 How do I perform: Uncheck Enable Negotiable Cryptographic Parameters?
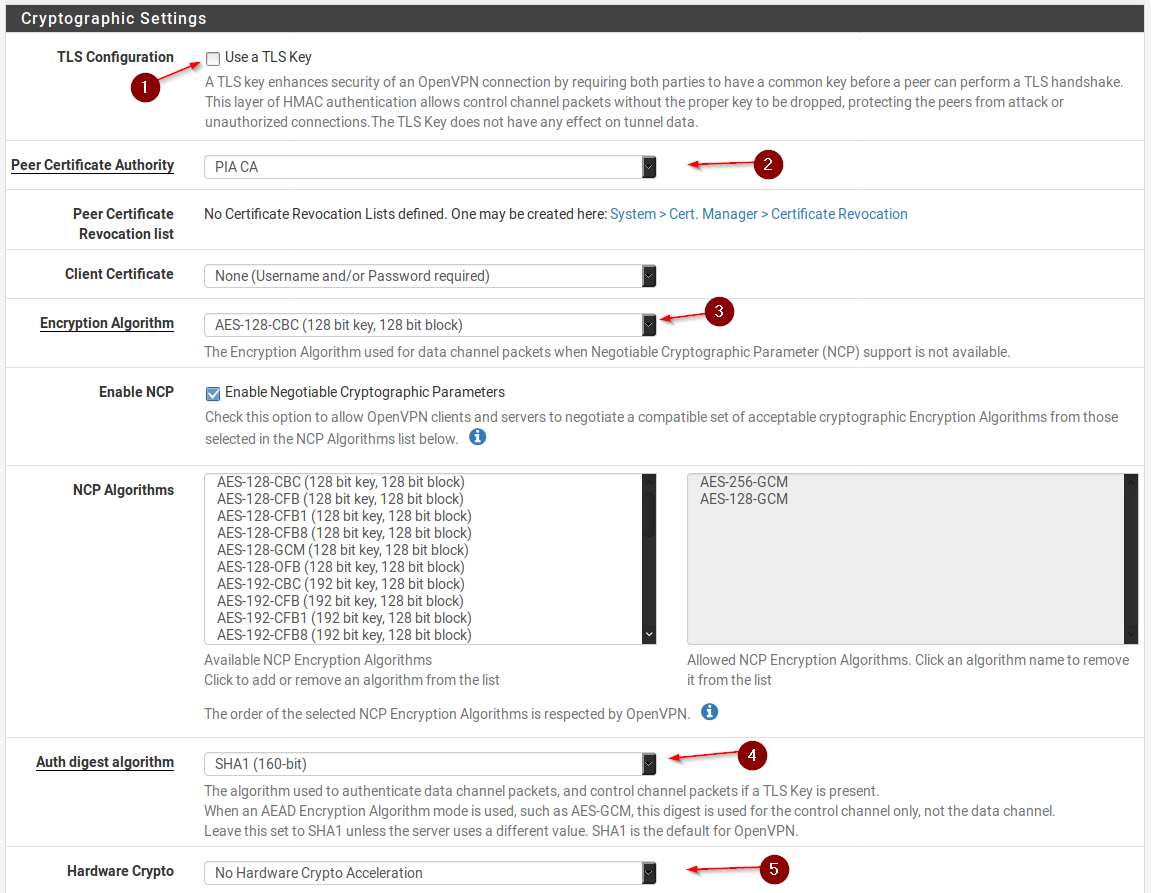213,393
